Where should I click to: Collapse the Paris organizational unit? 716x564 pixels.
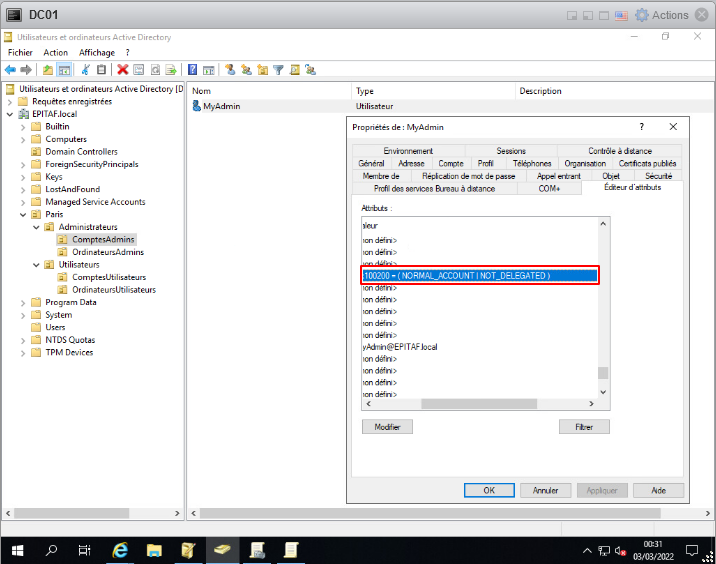[24, 214]
